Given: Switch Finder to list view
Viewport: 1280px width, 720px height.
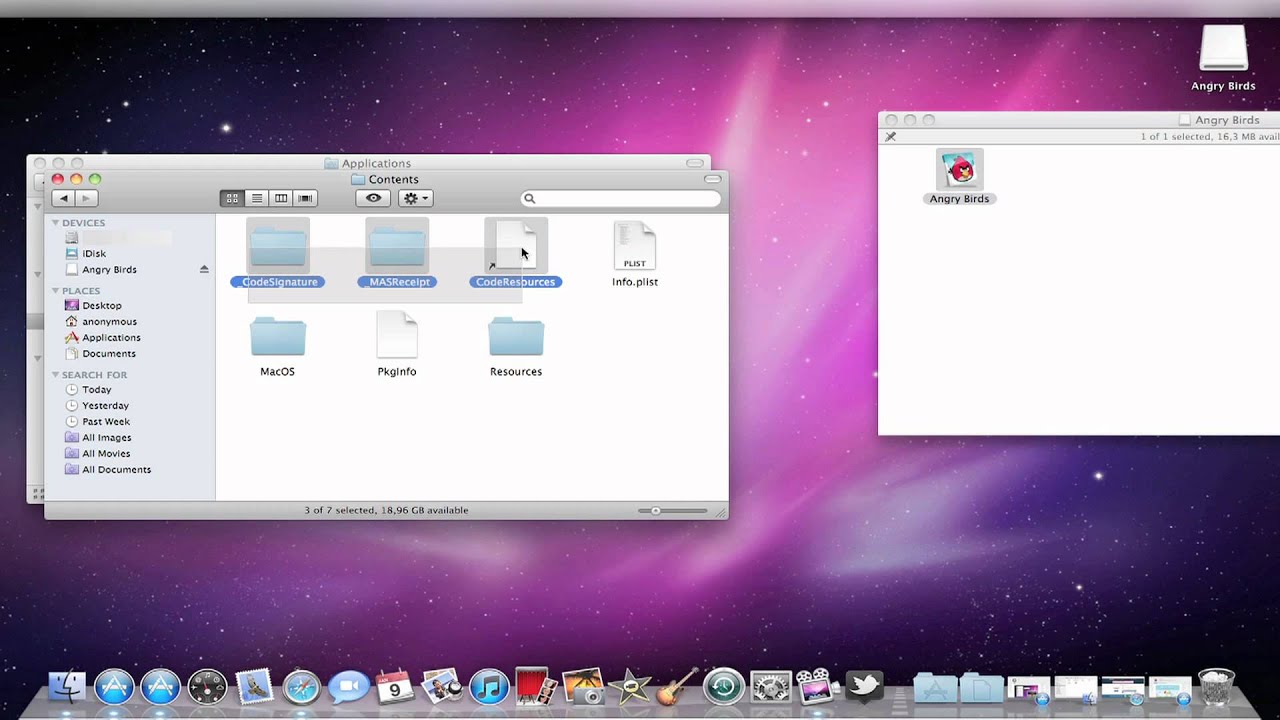Looking at the screenshot, I should click(257, 199).
